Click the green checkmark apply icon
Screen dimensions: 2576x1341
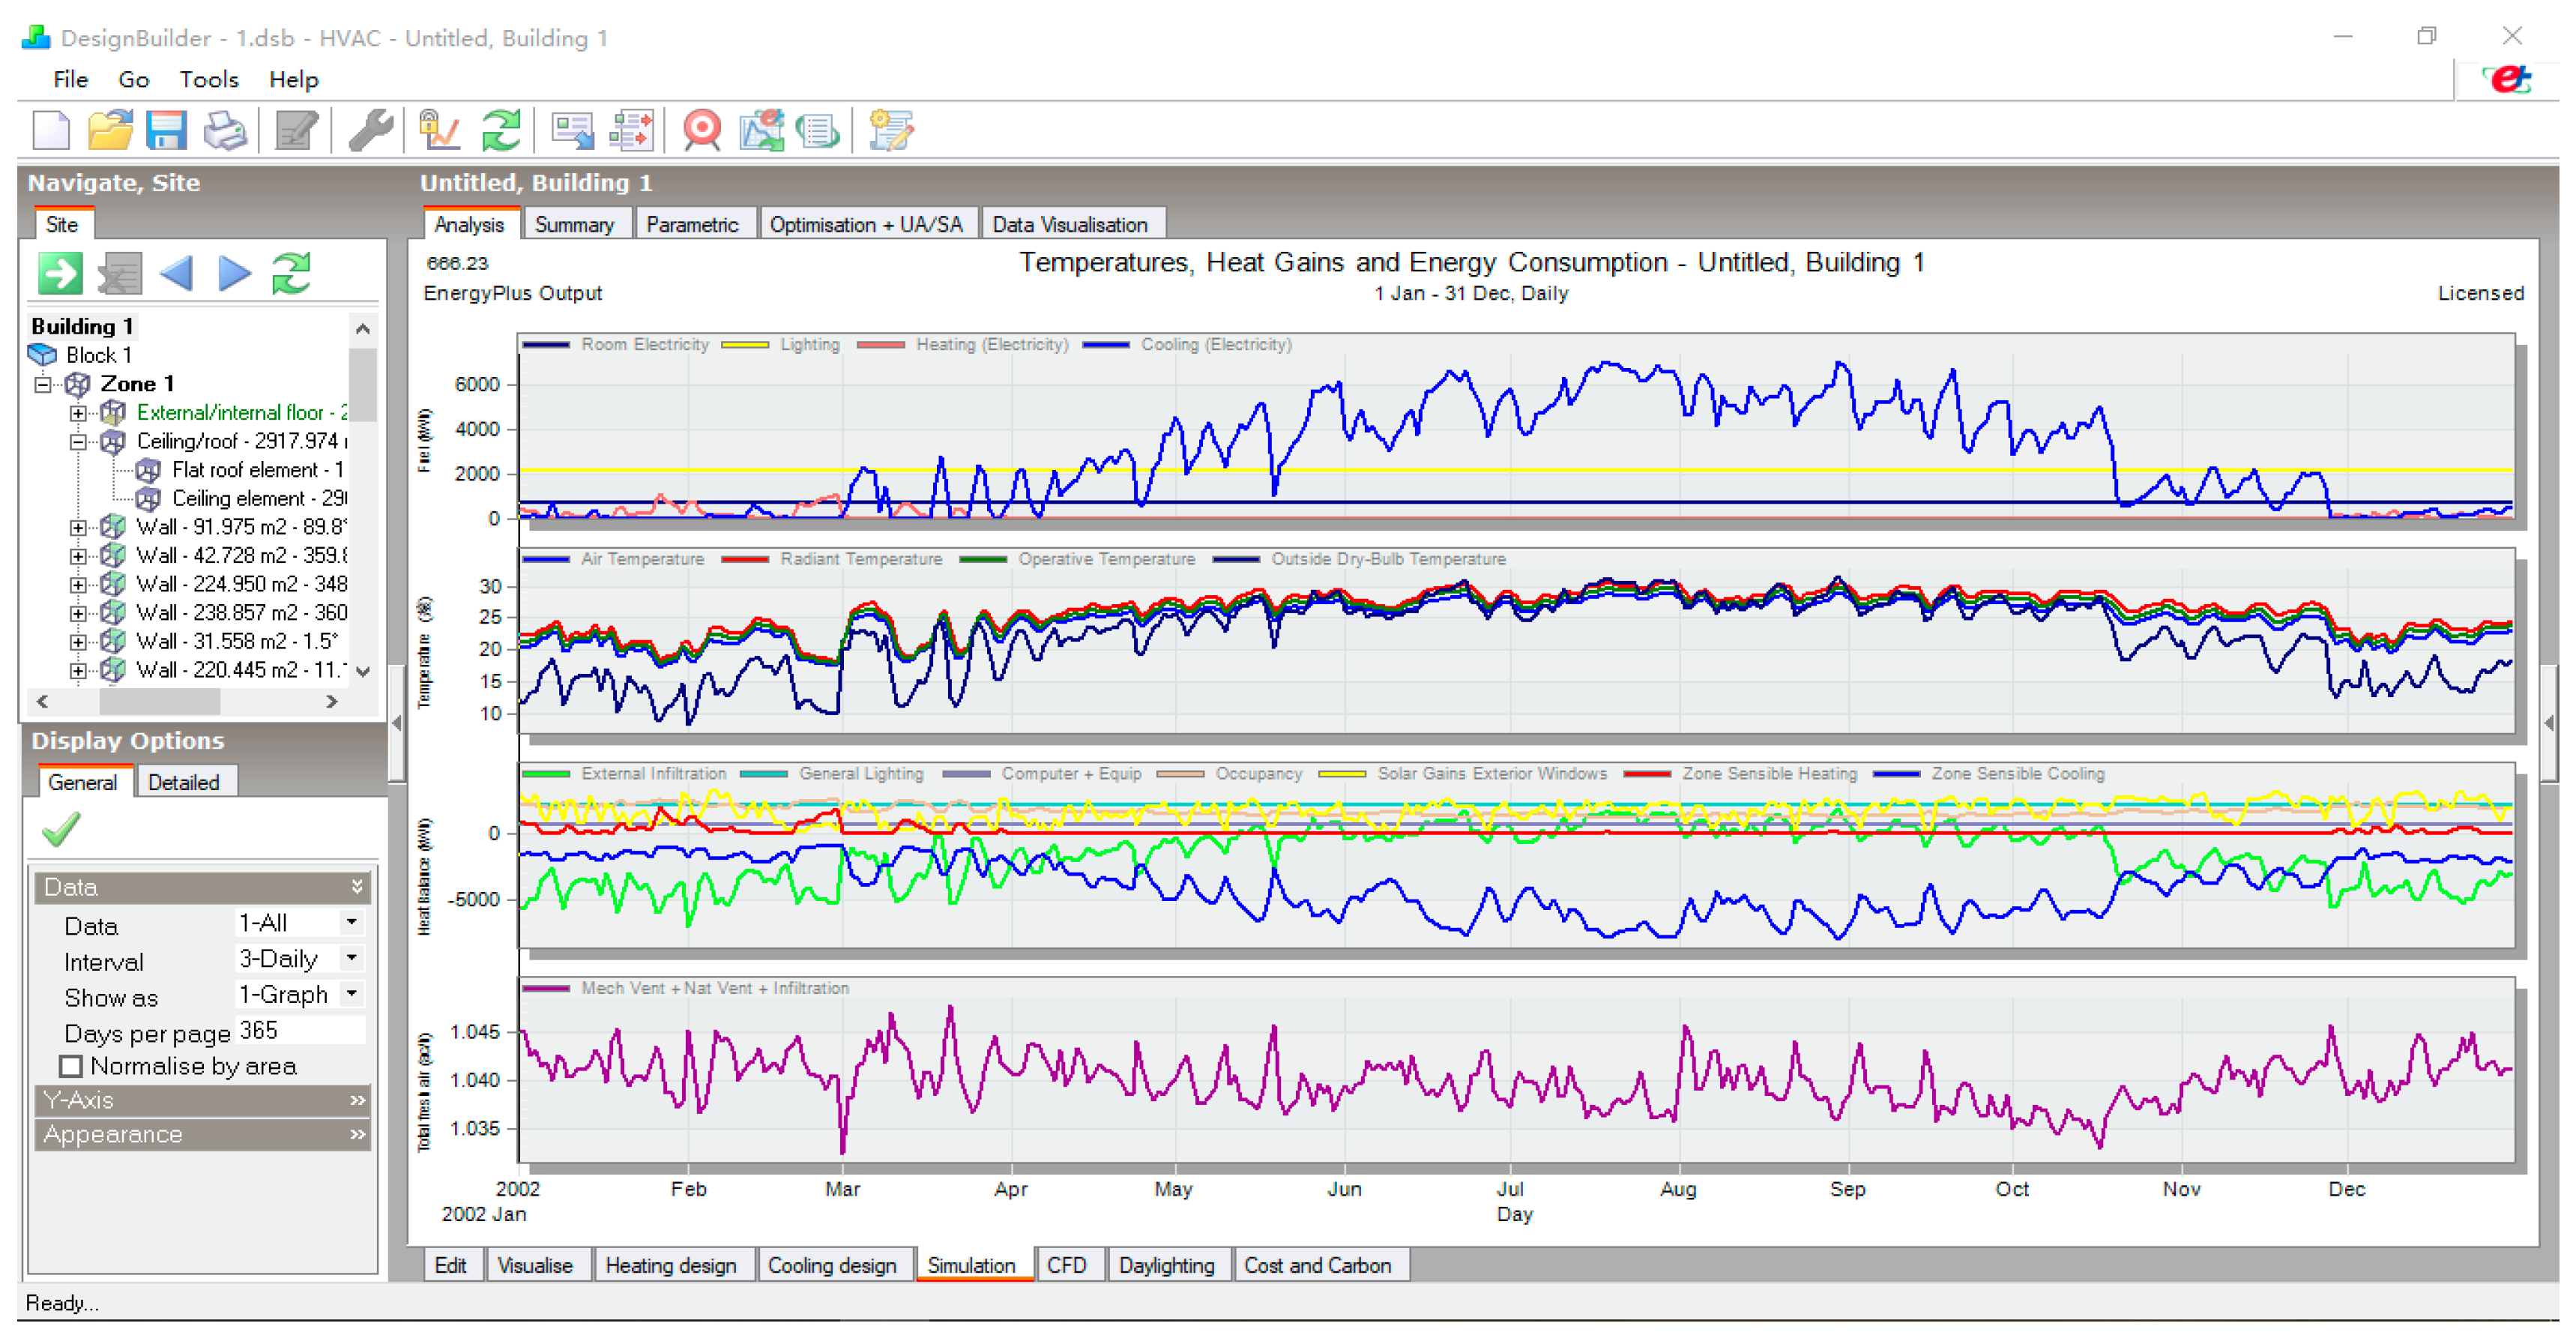61,829
